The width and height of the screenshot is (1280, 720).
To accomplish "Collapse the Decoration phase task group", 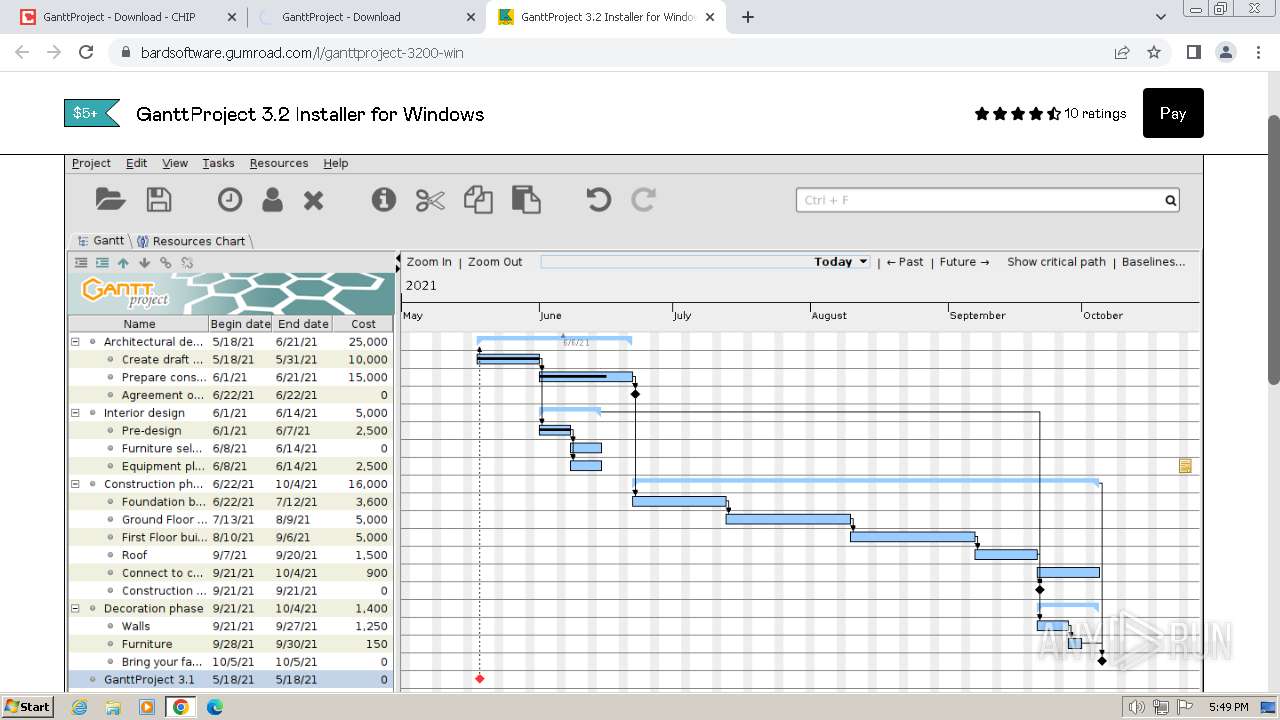I will 75,608.
